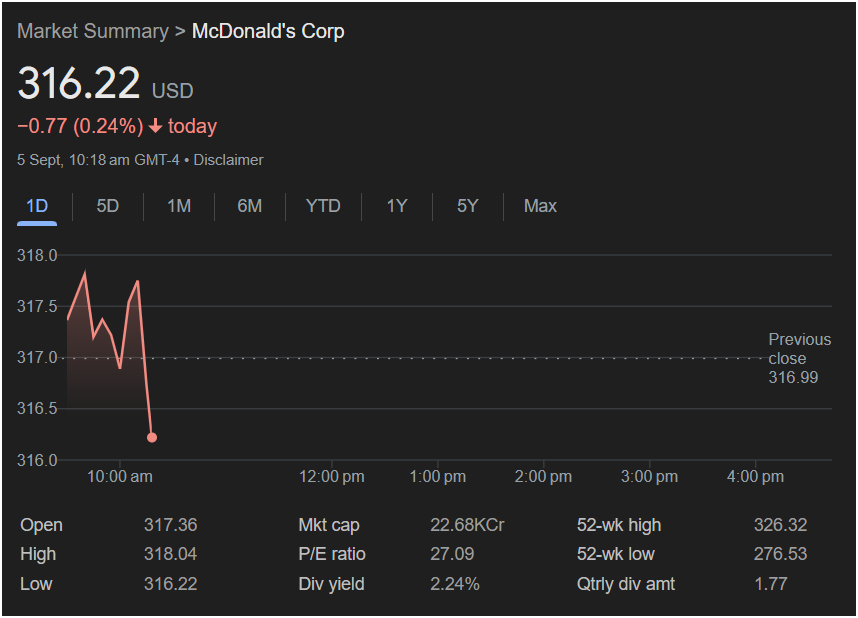The width and height of the screenshot is (858, 618).
Task: Click the Previous close 316.99 label
Action: (x=799, y=359)
